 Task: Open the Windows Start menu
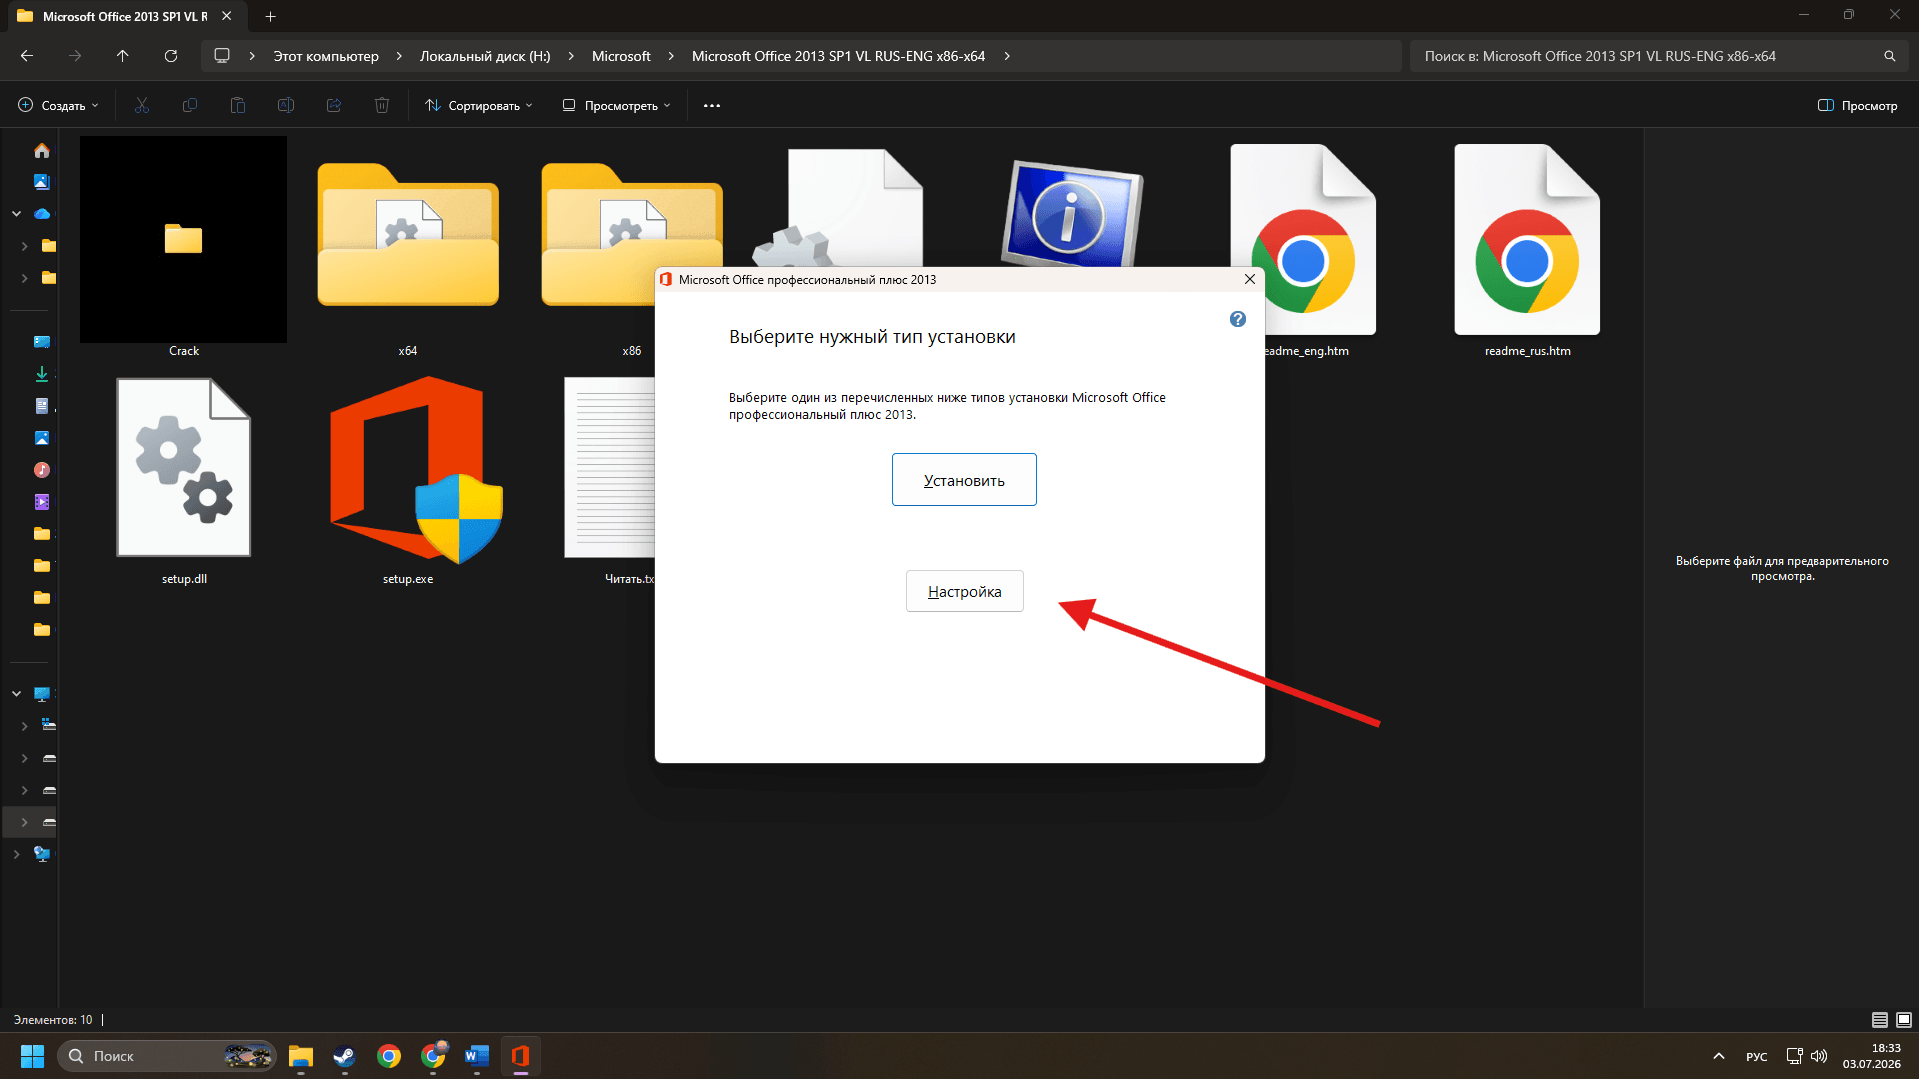point(32,1056)
